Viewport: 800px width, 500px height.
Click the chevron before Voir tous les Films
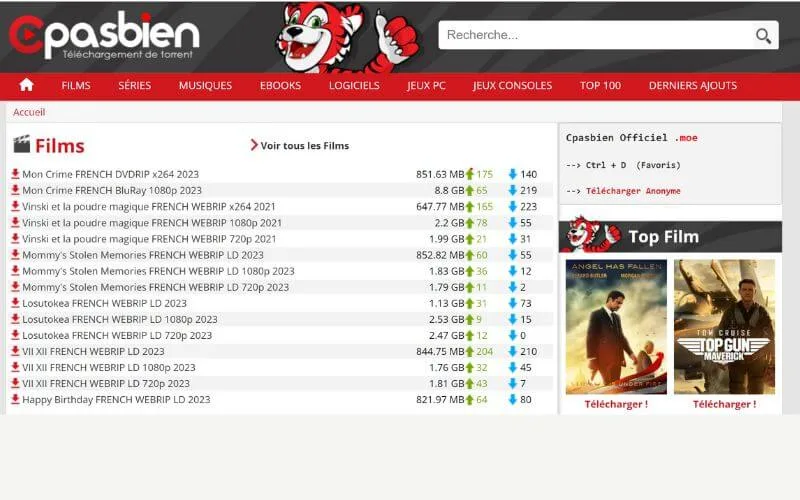(254, 145)
